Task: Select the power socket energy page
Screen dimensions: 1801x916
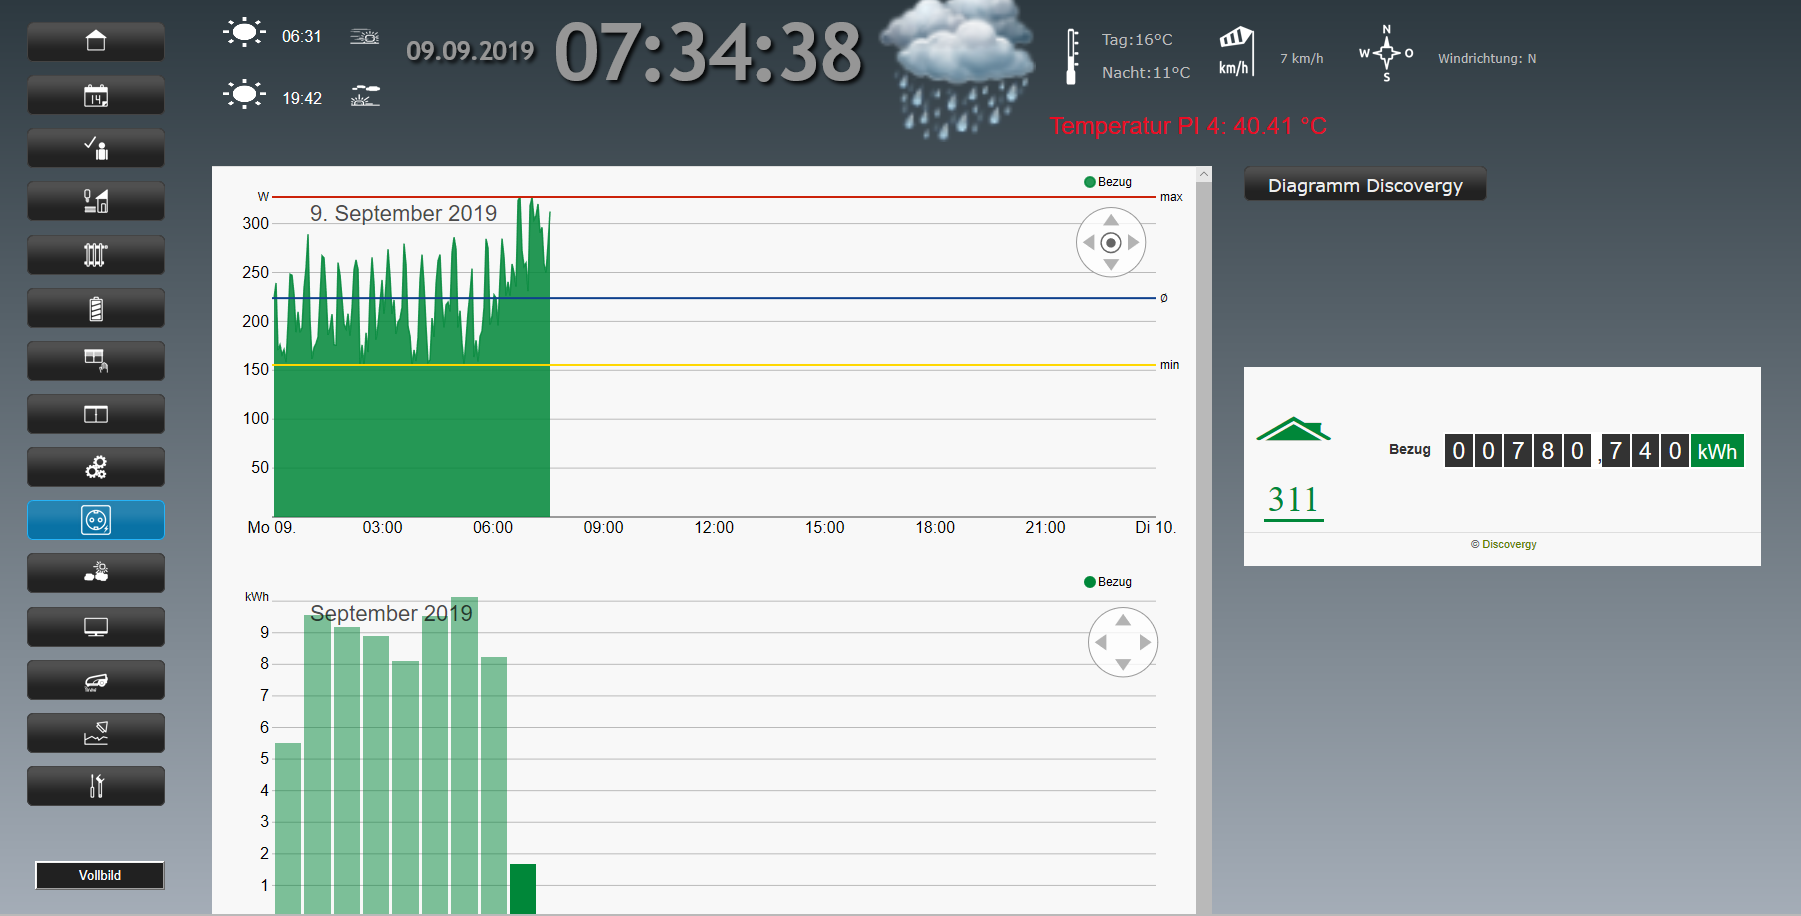Action: tap(96, 520)
